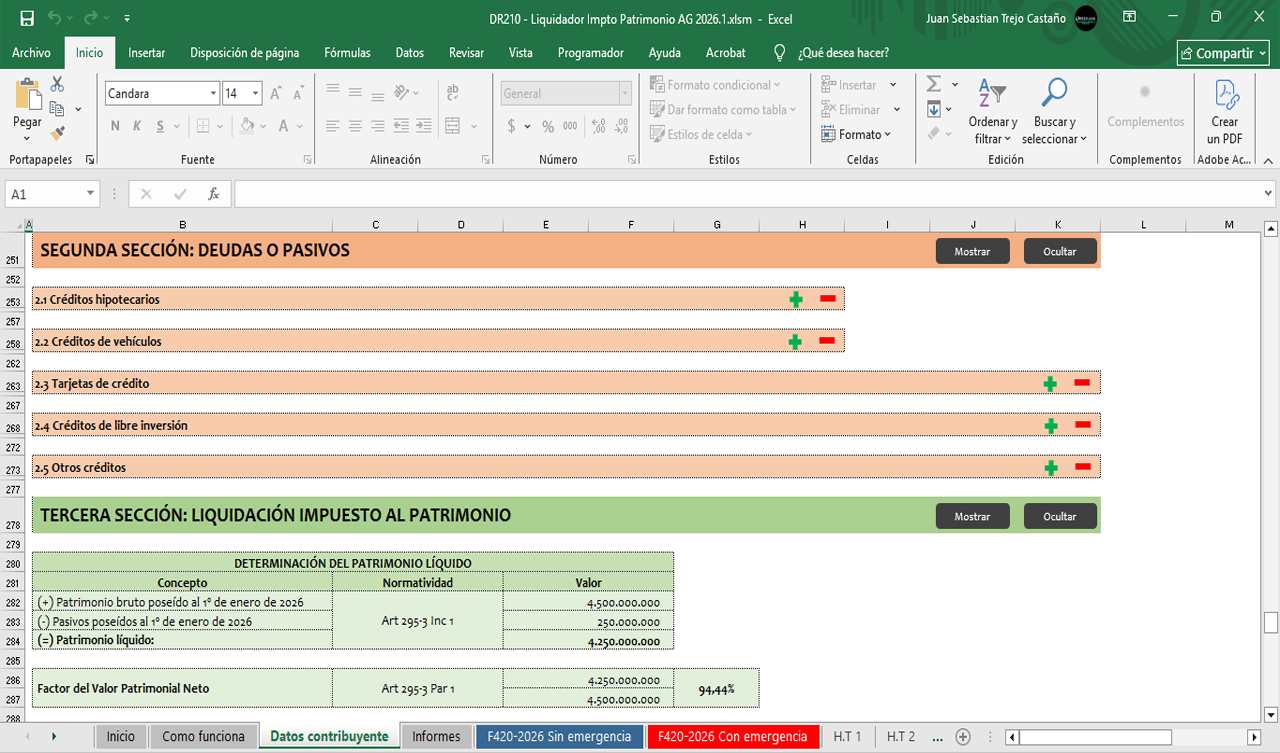Expand Otros créditos with green plus

1050,467
